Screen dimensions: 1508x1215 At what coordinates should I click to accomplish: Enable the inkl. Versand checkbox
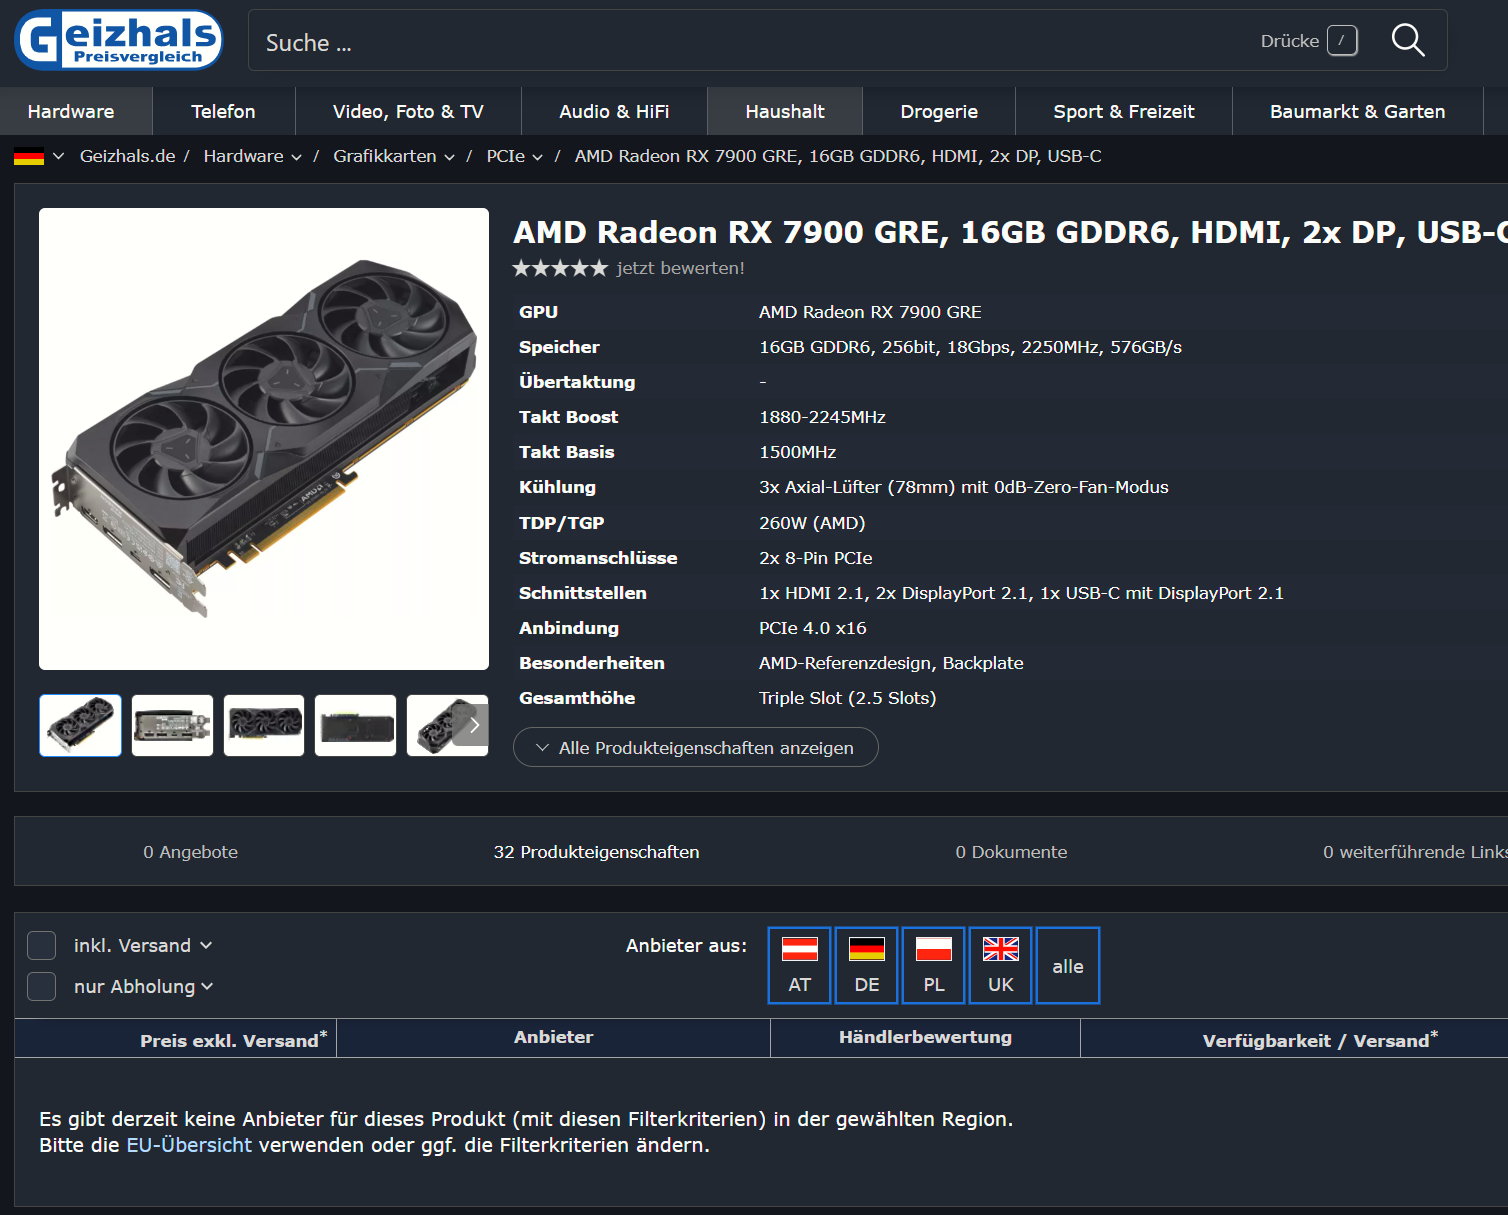(41, 945)
